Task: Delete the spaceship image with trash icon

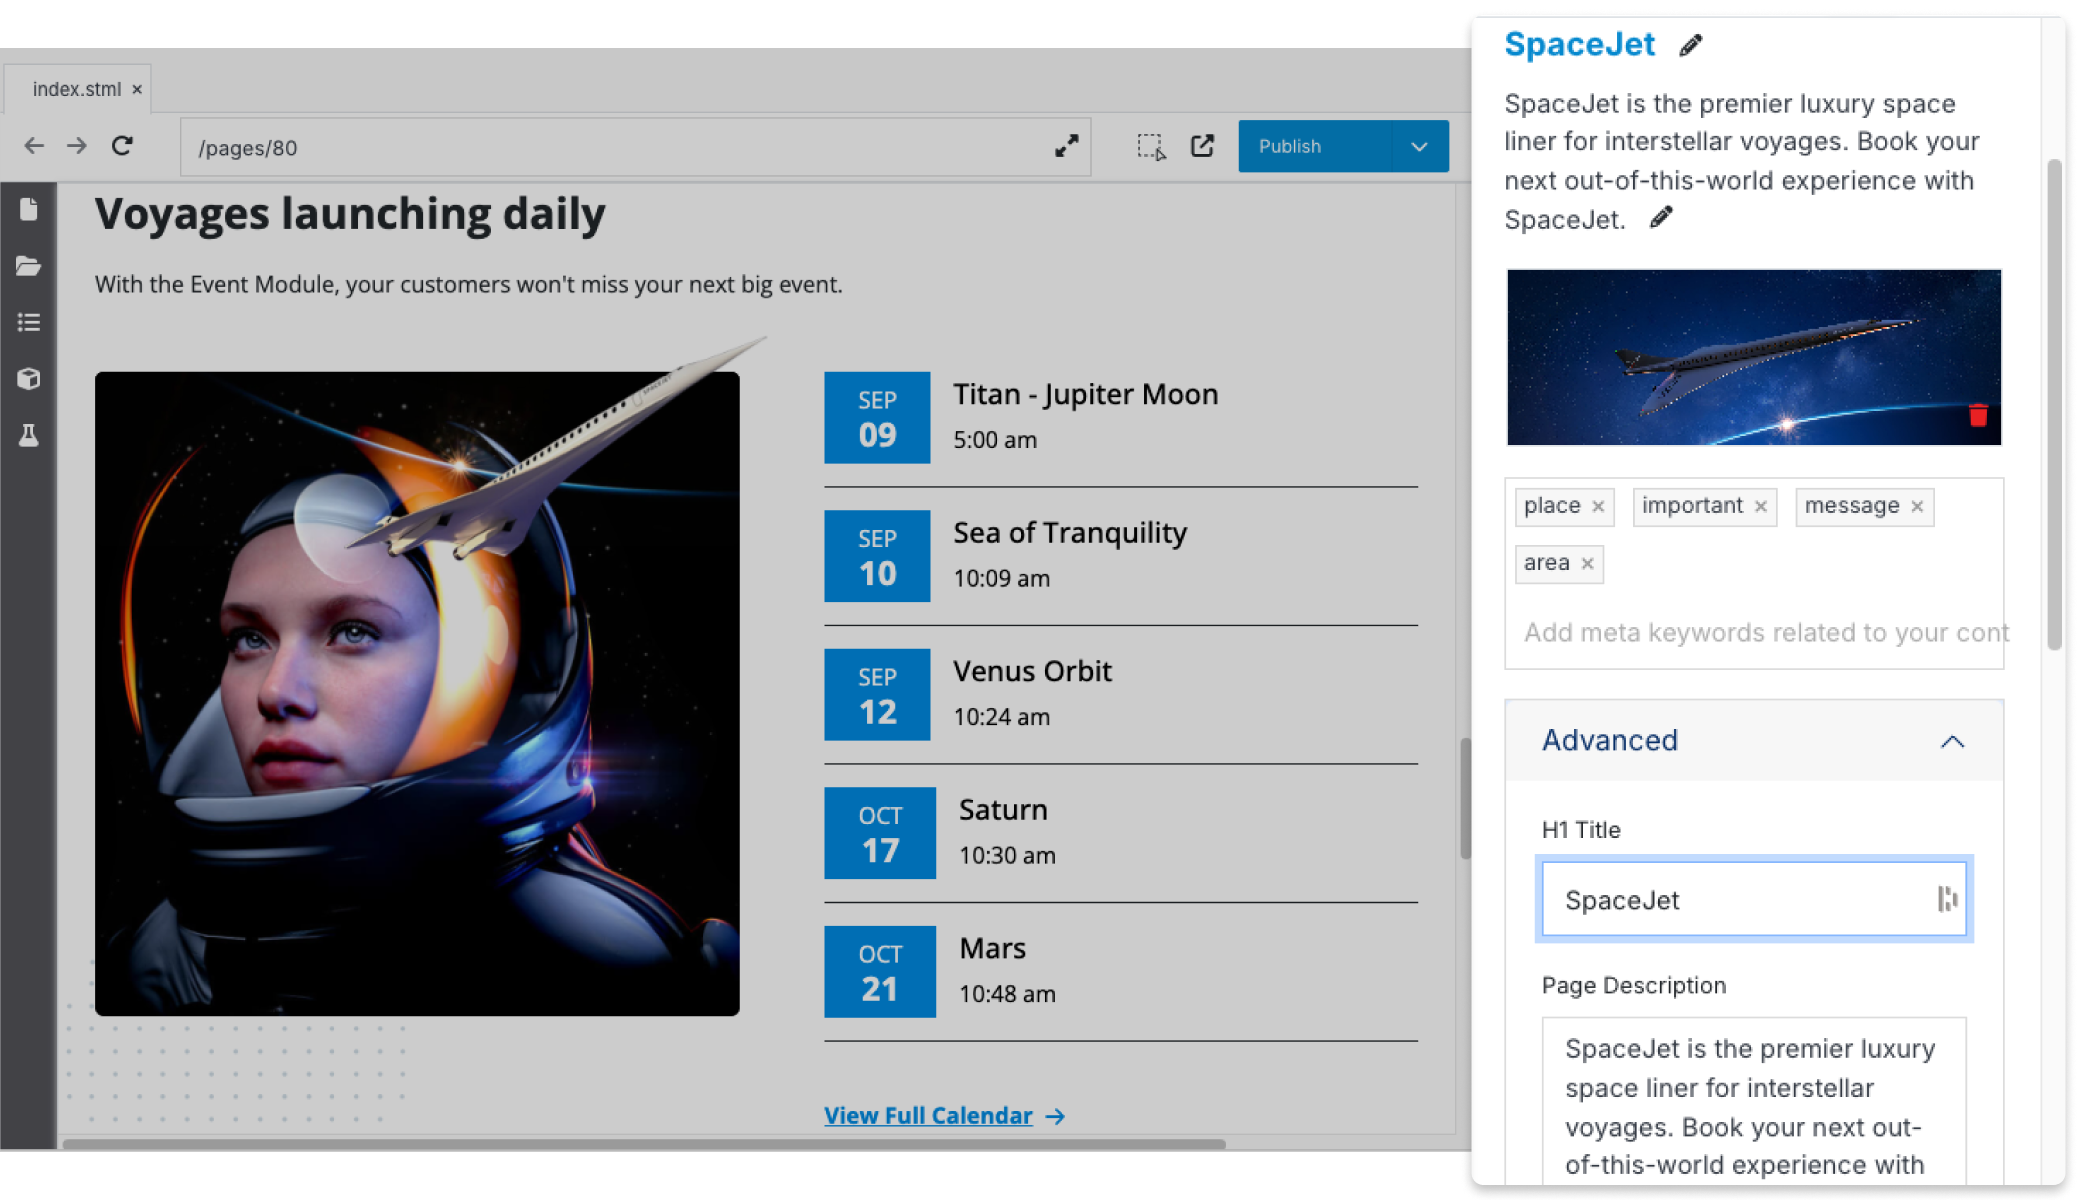Action: click(x=1977, y=415)
